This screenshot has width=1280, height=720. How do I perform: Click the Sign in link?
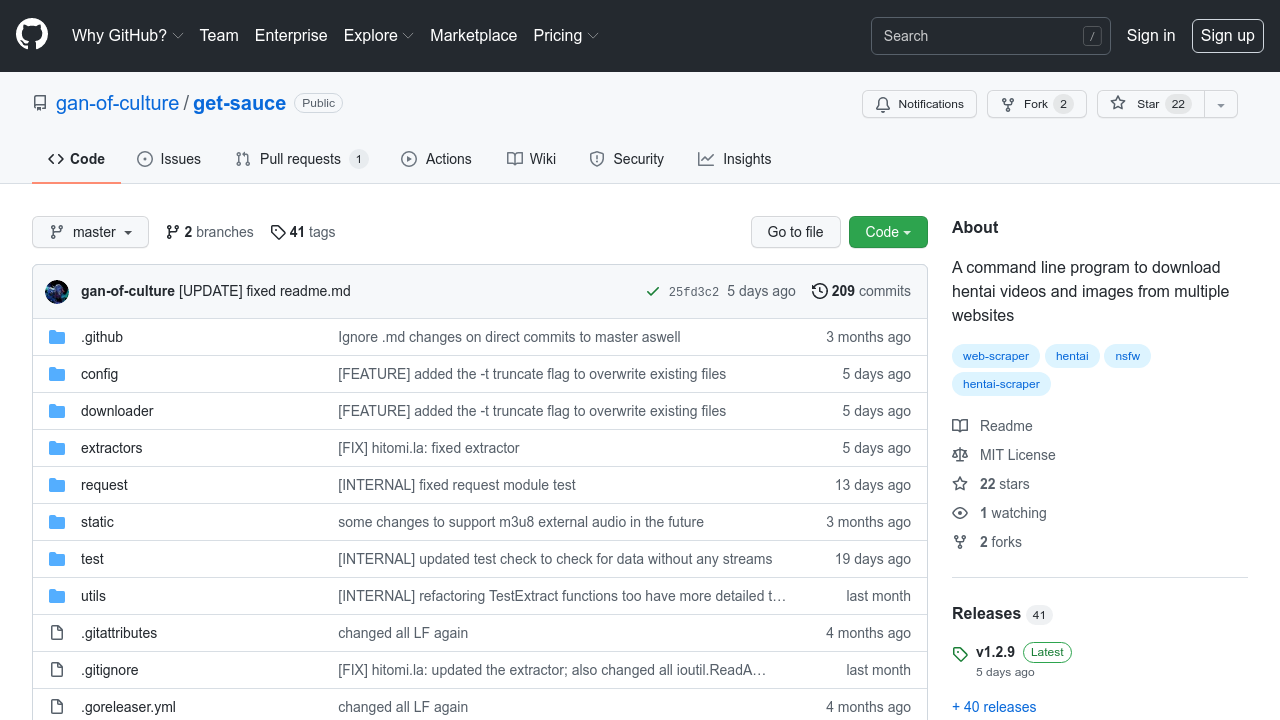tap(1151, 35)
